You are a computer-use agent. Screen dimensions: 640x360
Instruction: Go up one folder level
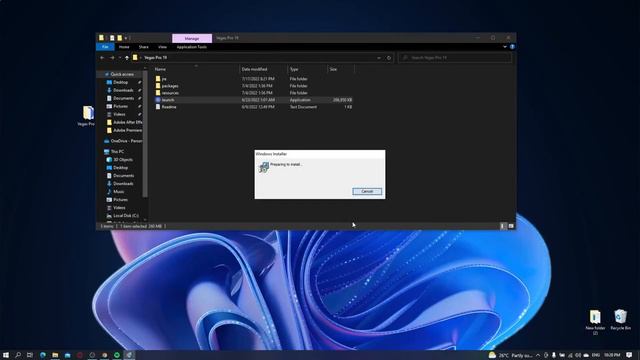point(127,58)
